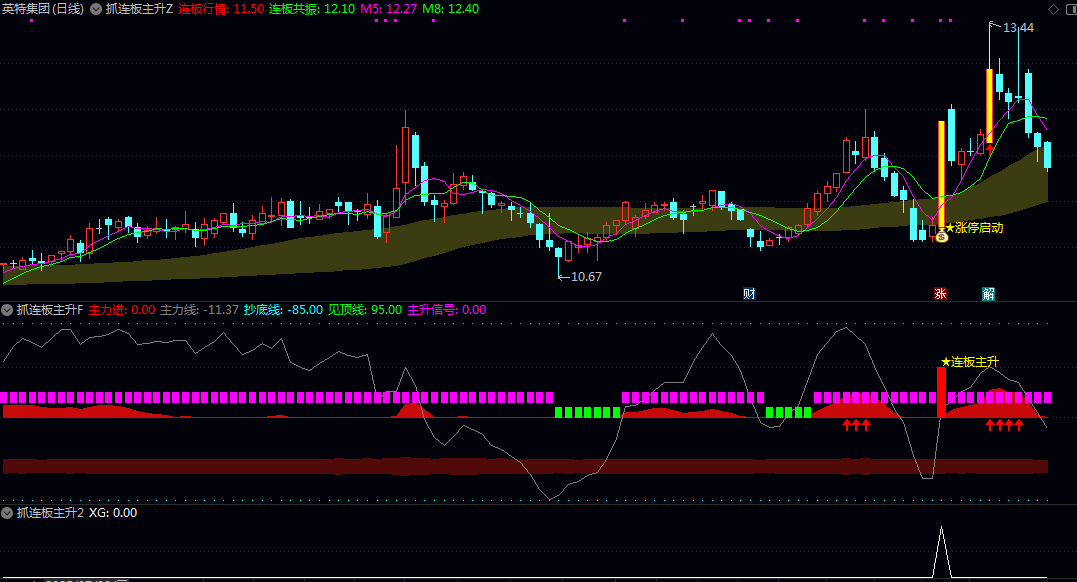Click the 财 financial event marker
1077x582 pixels.
point(749,294)
